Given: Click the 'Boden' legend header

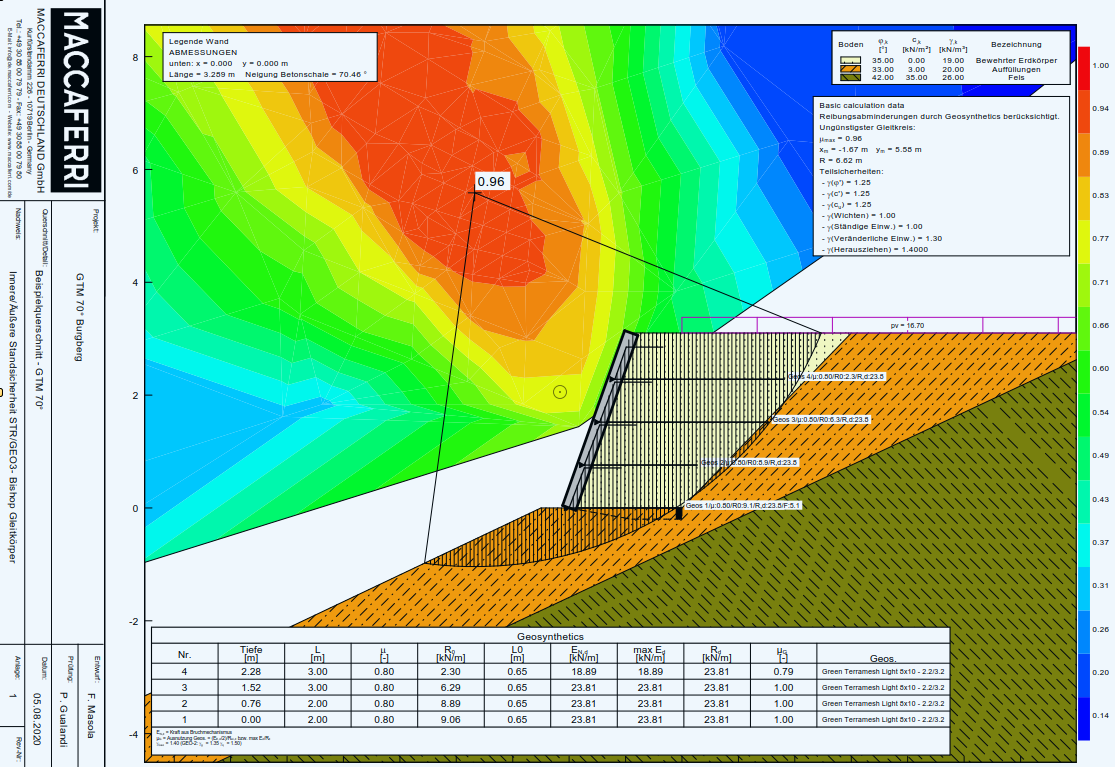Looking at the screenshot, I should (x=850, y=44).
